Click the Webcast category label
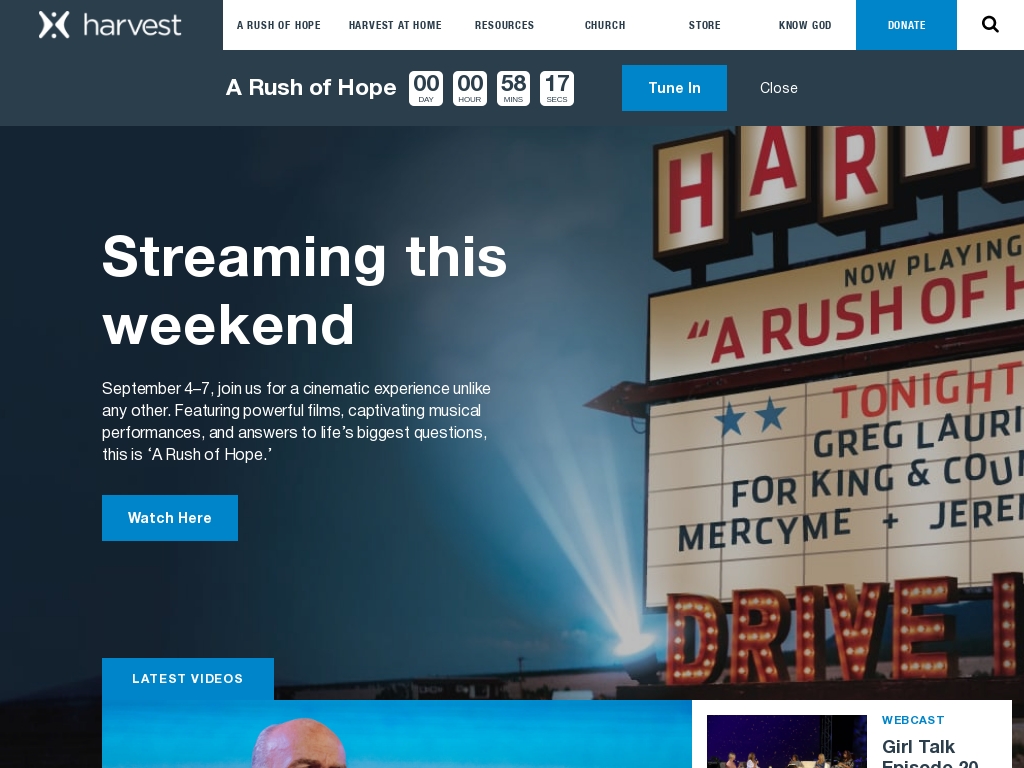This screenshot has height=768, width=1024. (x=912, y=720)
